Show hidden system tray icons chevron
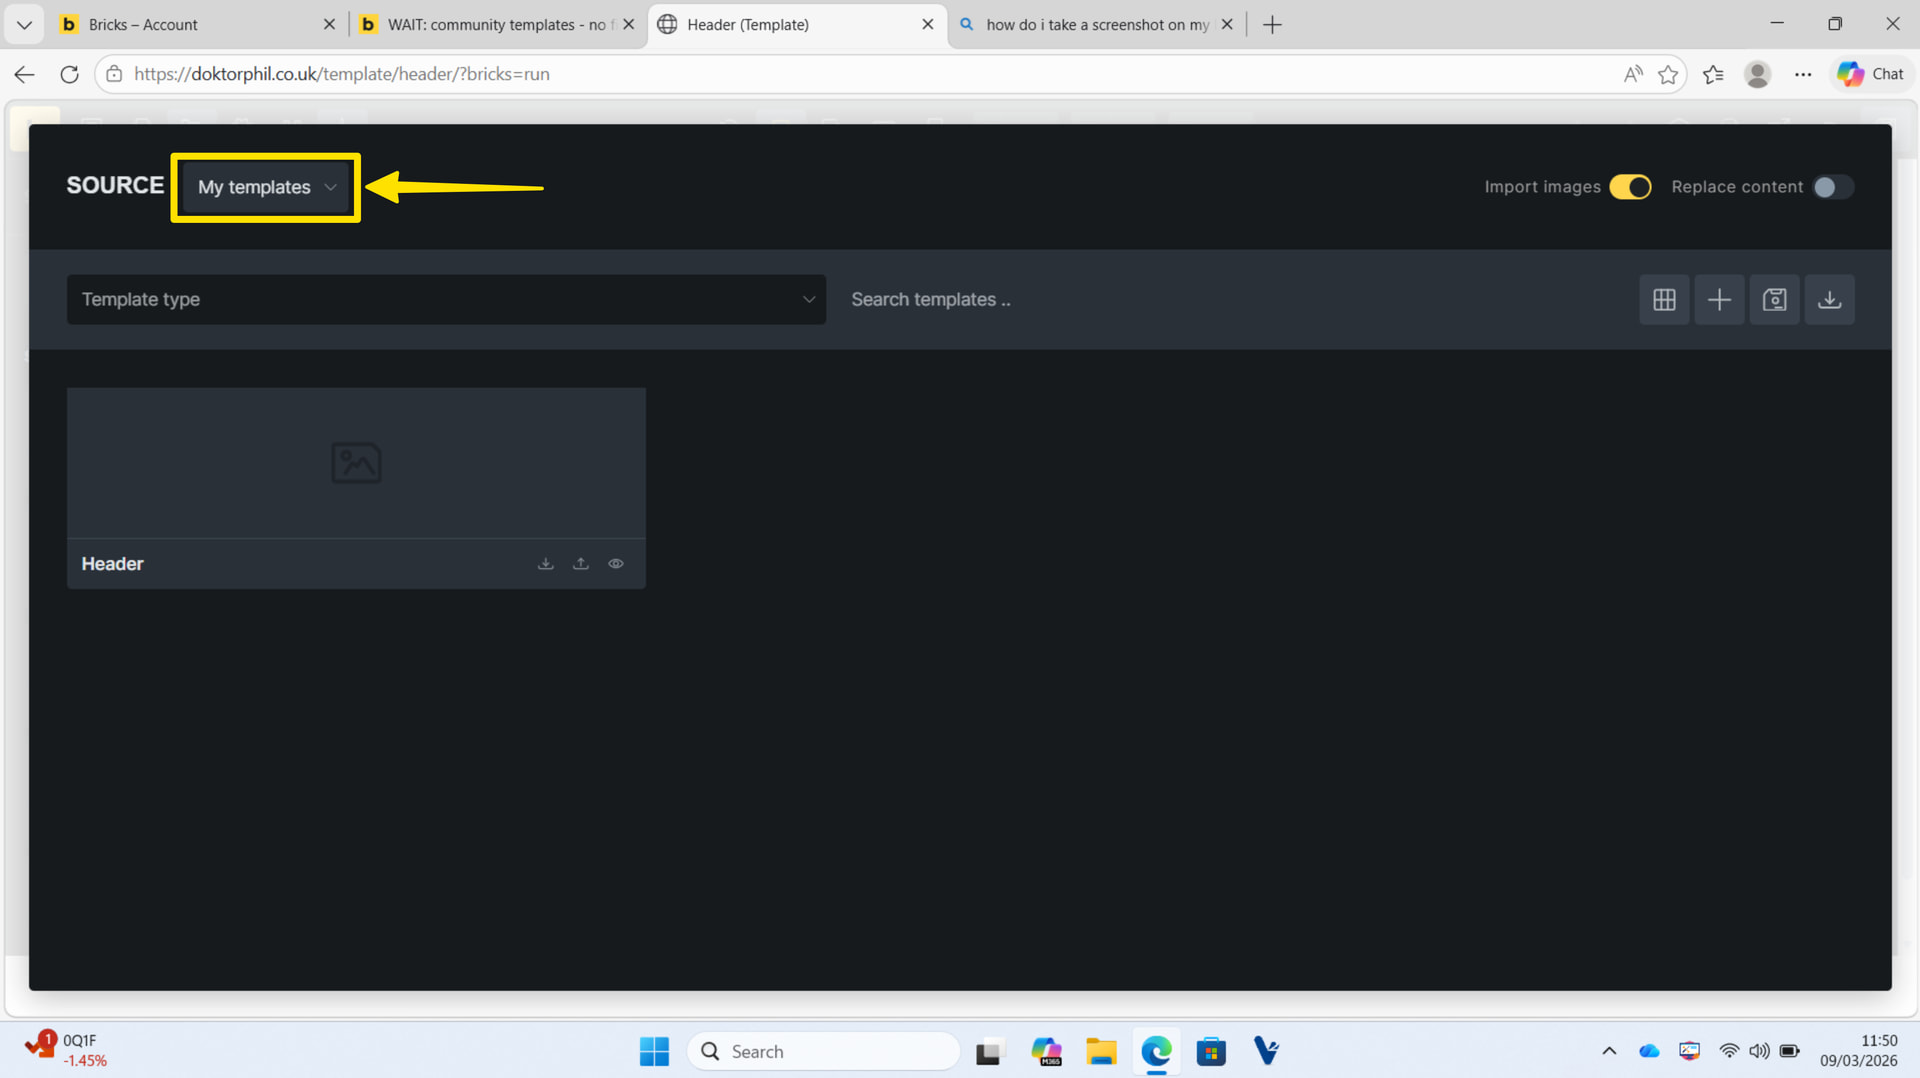 pyautogui.click(x=1608, y=1051)
